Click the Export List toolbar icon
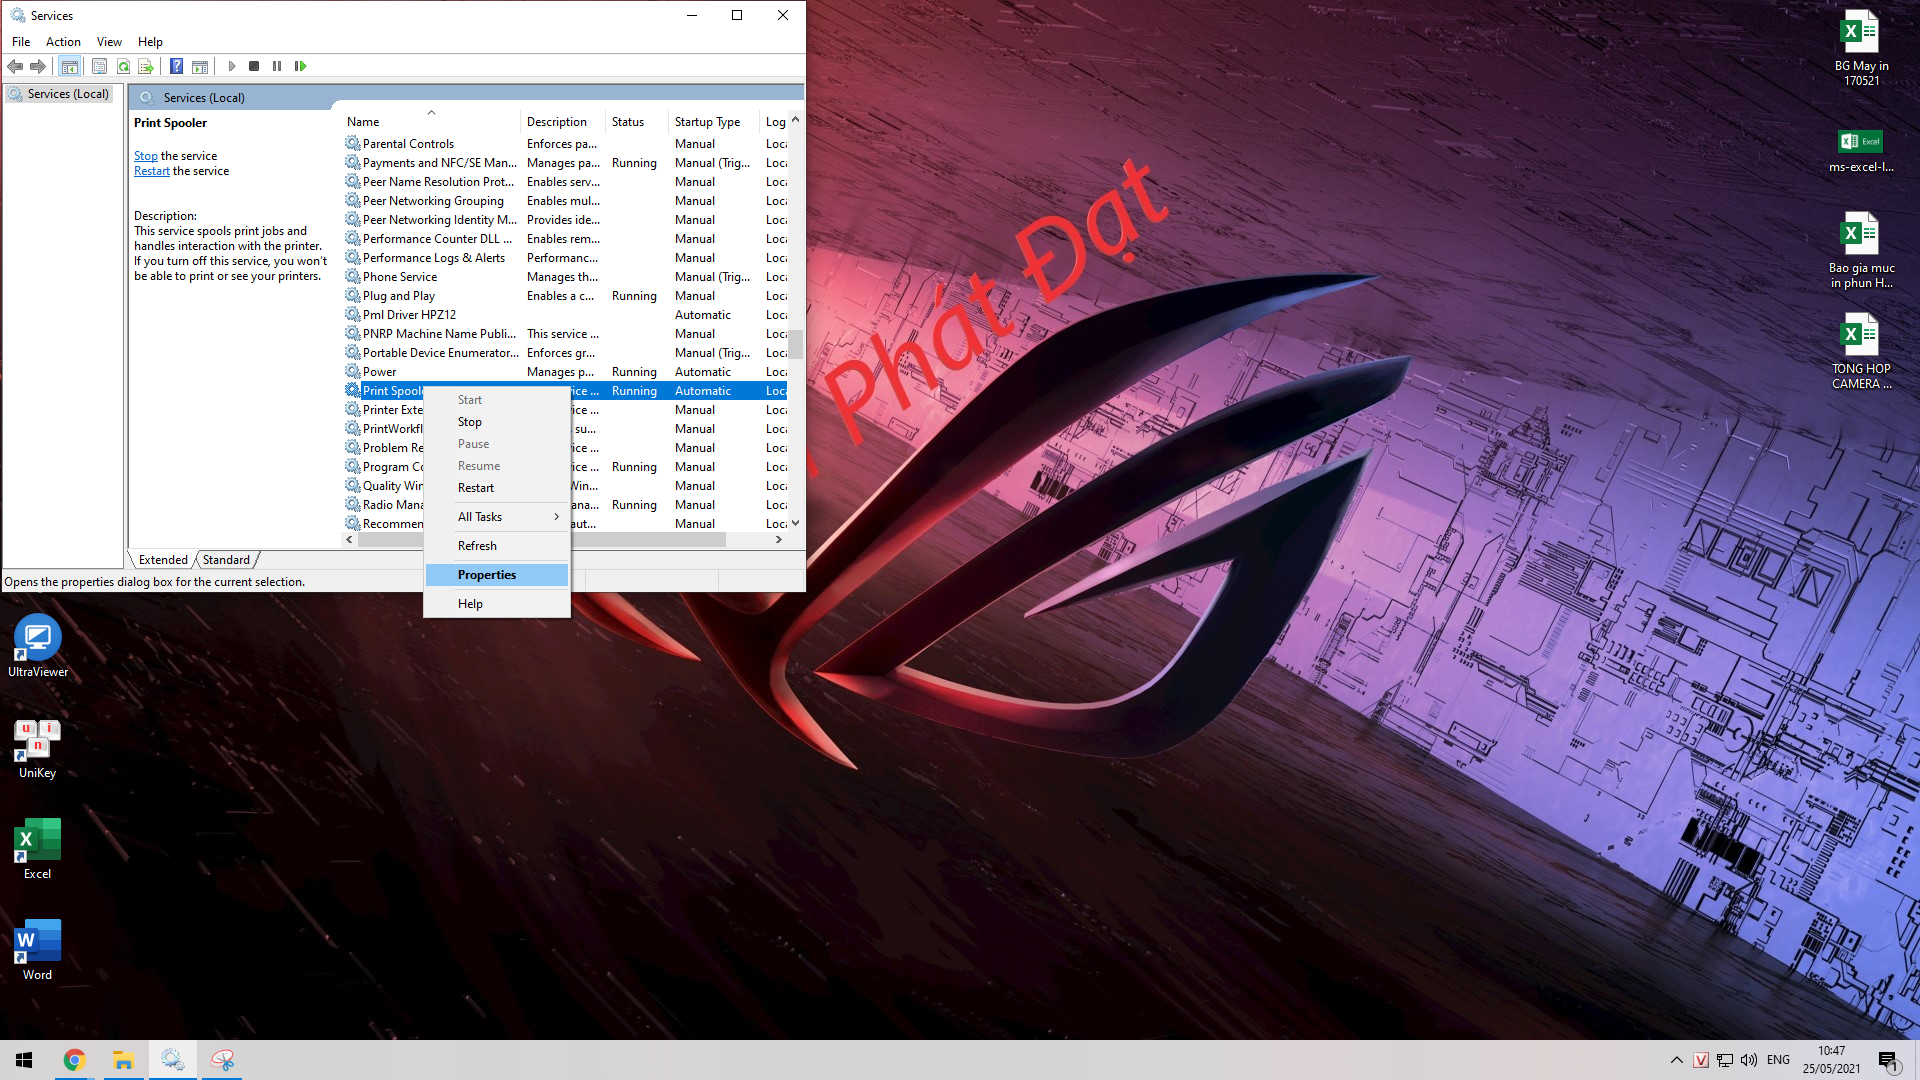The height and width of the screenshot is (1080, 1920). pos(146,66)
